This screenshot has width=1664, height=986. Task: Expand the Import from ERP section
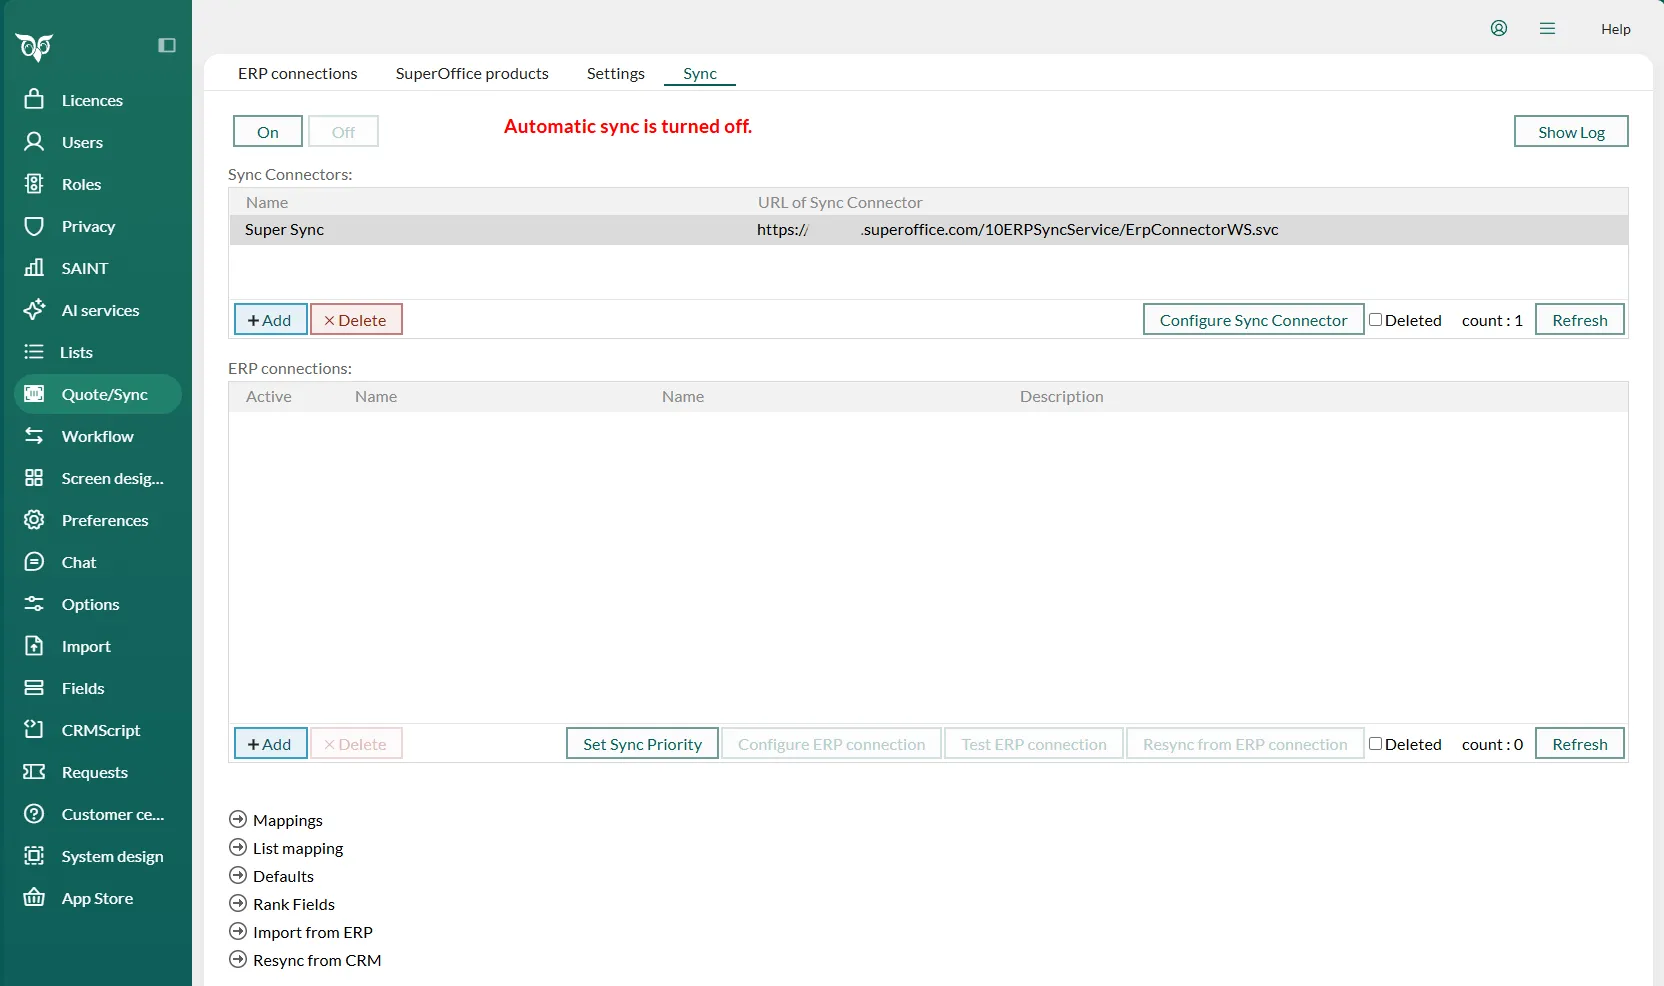click(238, 932)
